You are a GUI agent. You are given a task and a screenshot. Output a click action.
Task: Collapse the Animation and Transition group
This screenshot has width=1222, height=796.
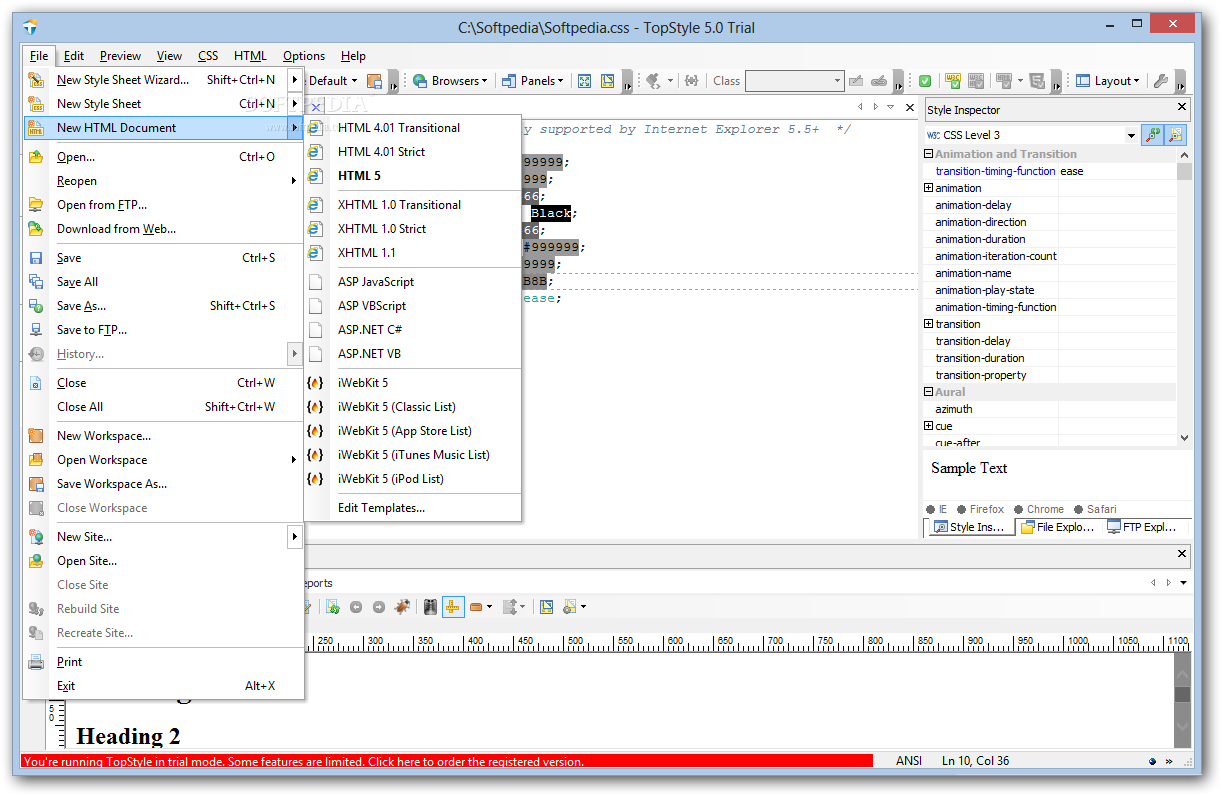[929, 154]
